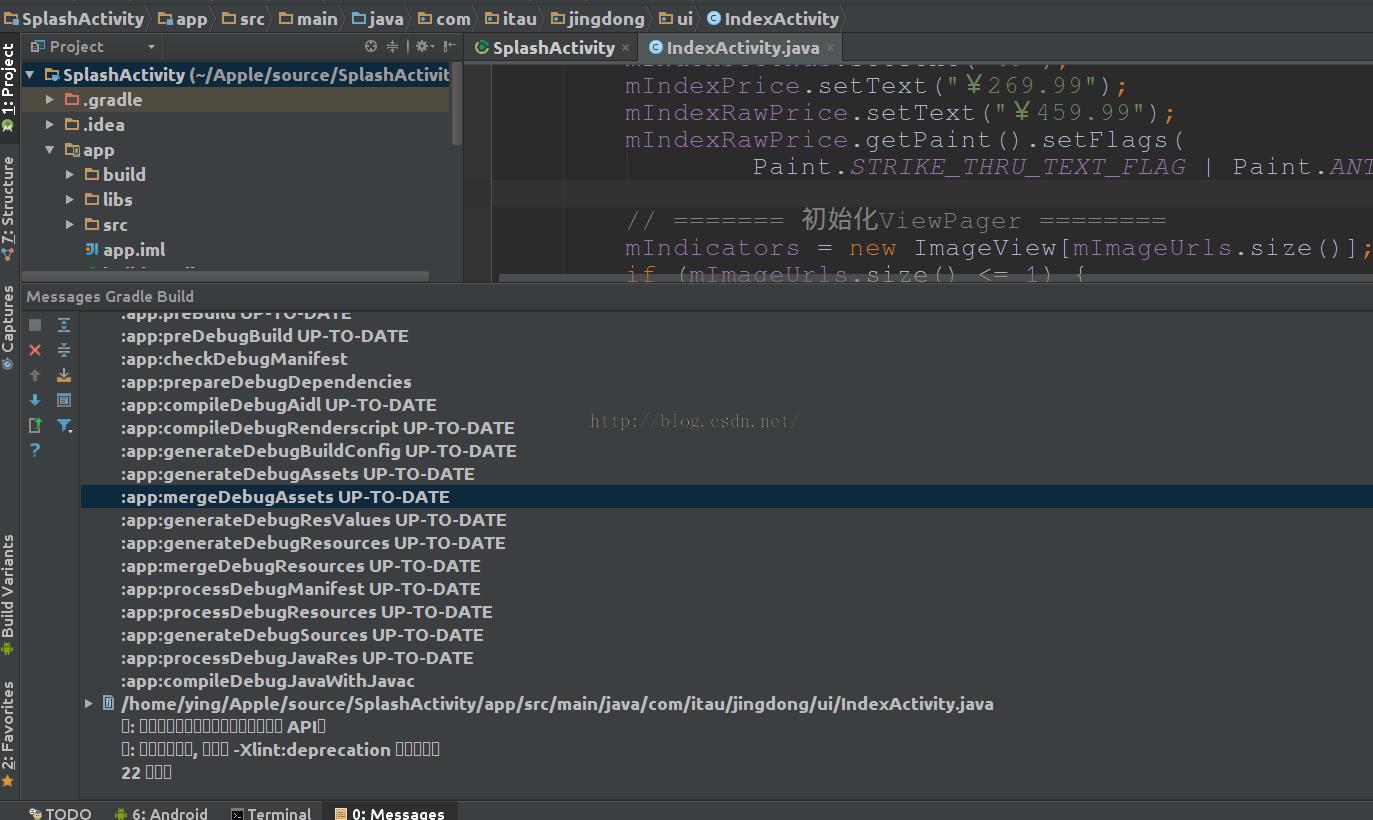Toggle the 7: Structure tool window tab
This screenshot has height=820, width=1373.
click(9, 209)
